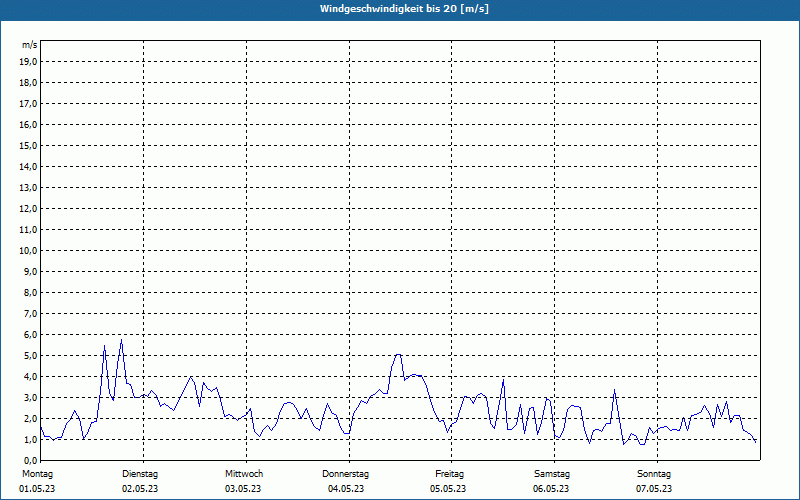This screenshot has height=500, width=800.
Task: Click the date 06.05.23
Action: (x=551, y=489)
